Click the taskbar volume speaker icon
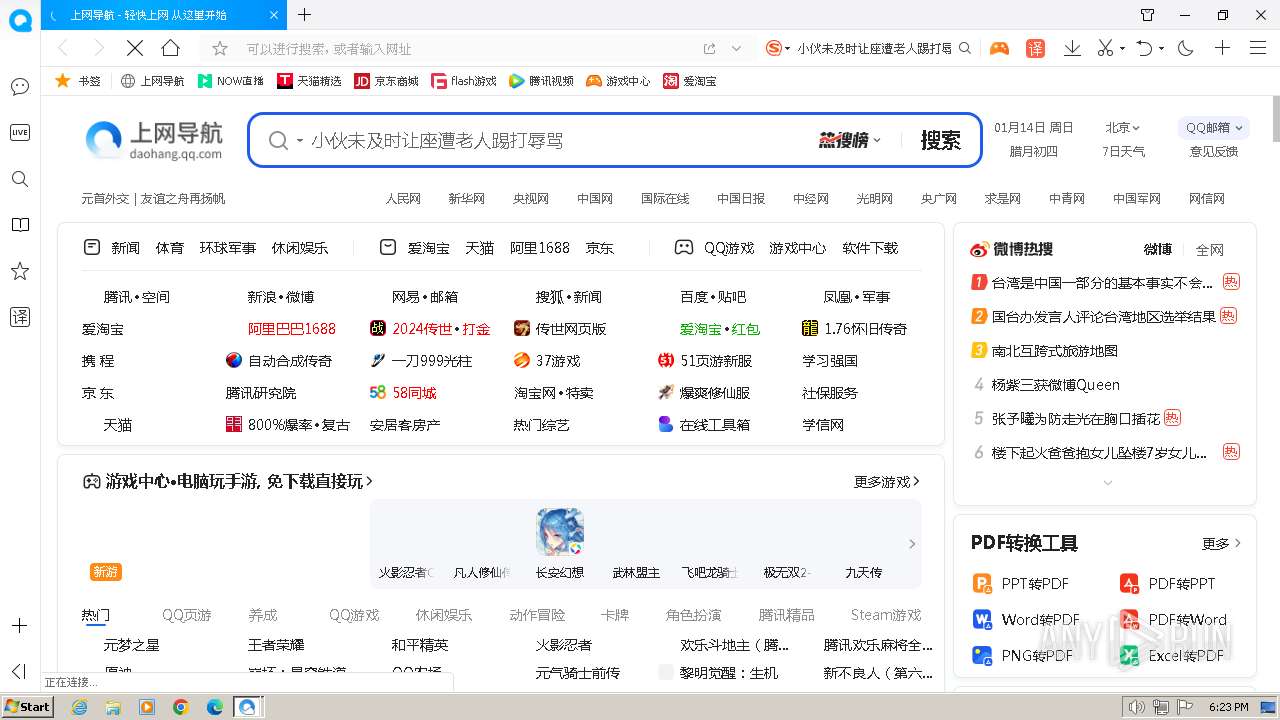The height and width of the screenshot is (720, 1280). click(1137, 707)
